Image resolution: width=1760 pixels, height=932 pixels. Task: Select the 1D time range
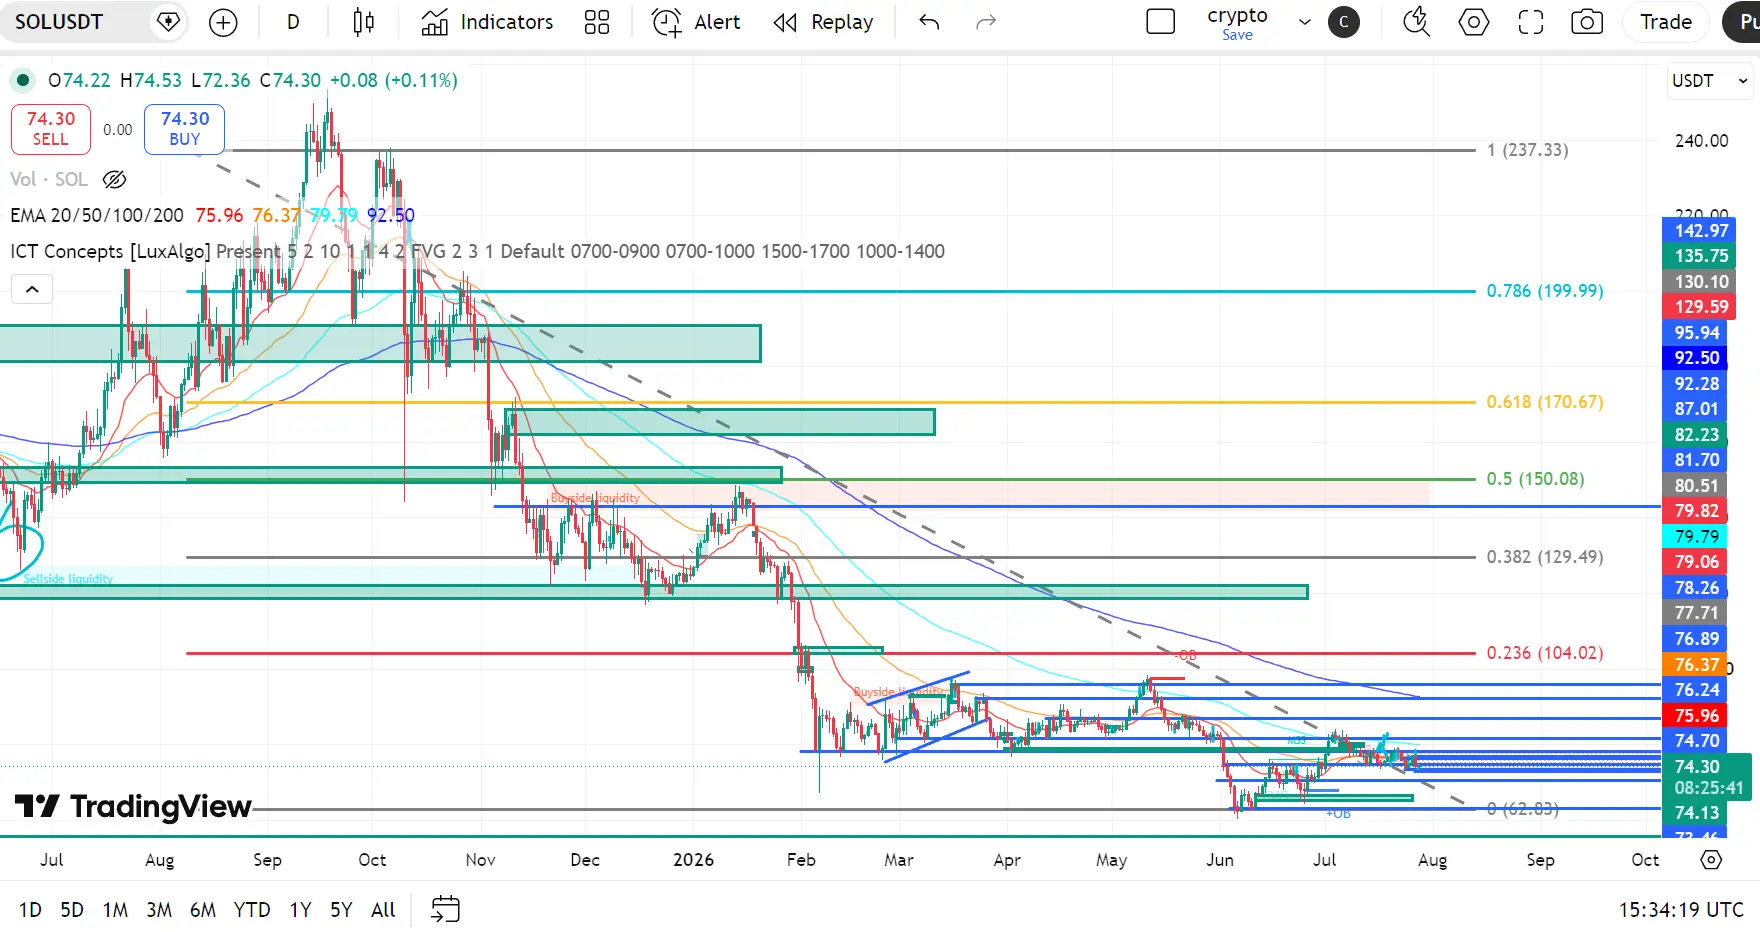[30, 910]
